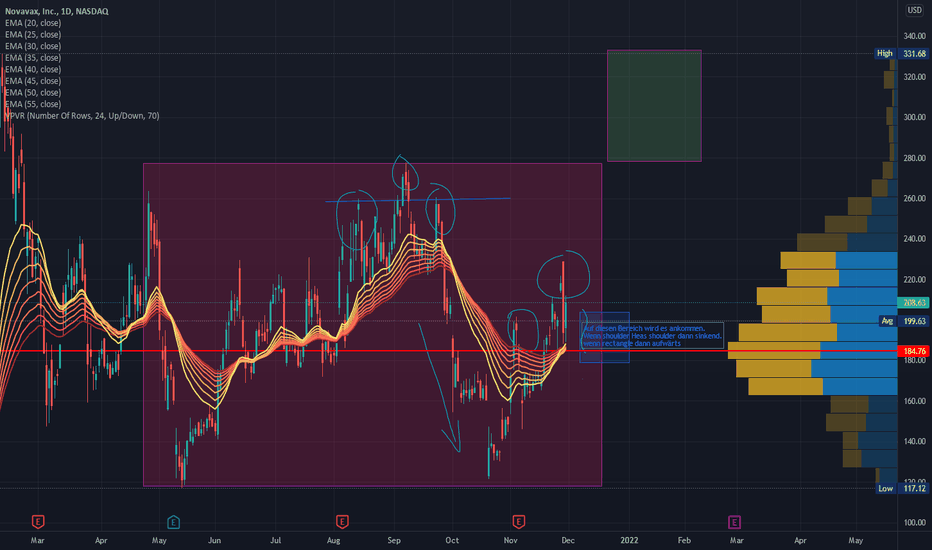Image resolution: width=932 pixels, height=550 pixels.
Task: Open the teal earnings marker near May
Action: coord(174,522)
